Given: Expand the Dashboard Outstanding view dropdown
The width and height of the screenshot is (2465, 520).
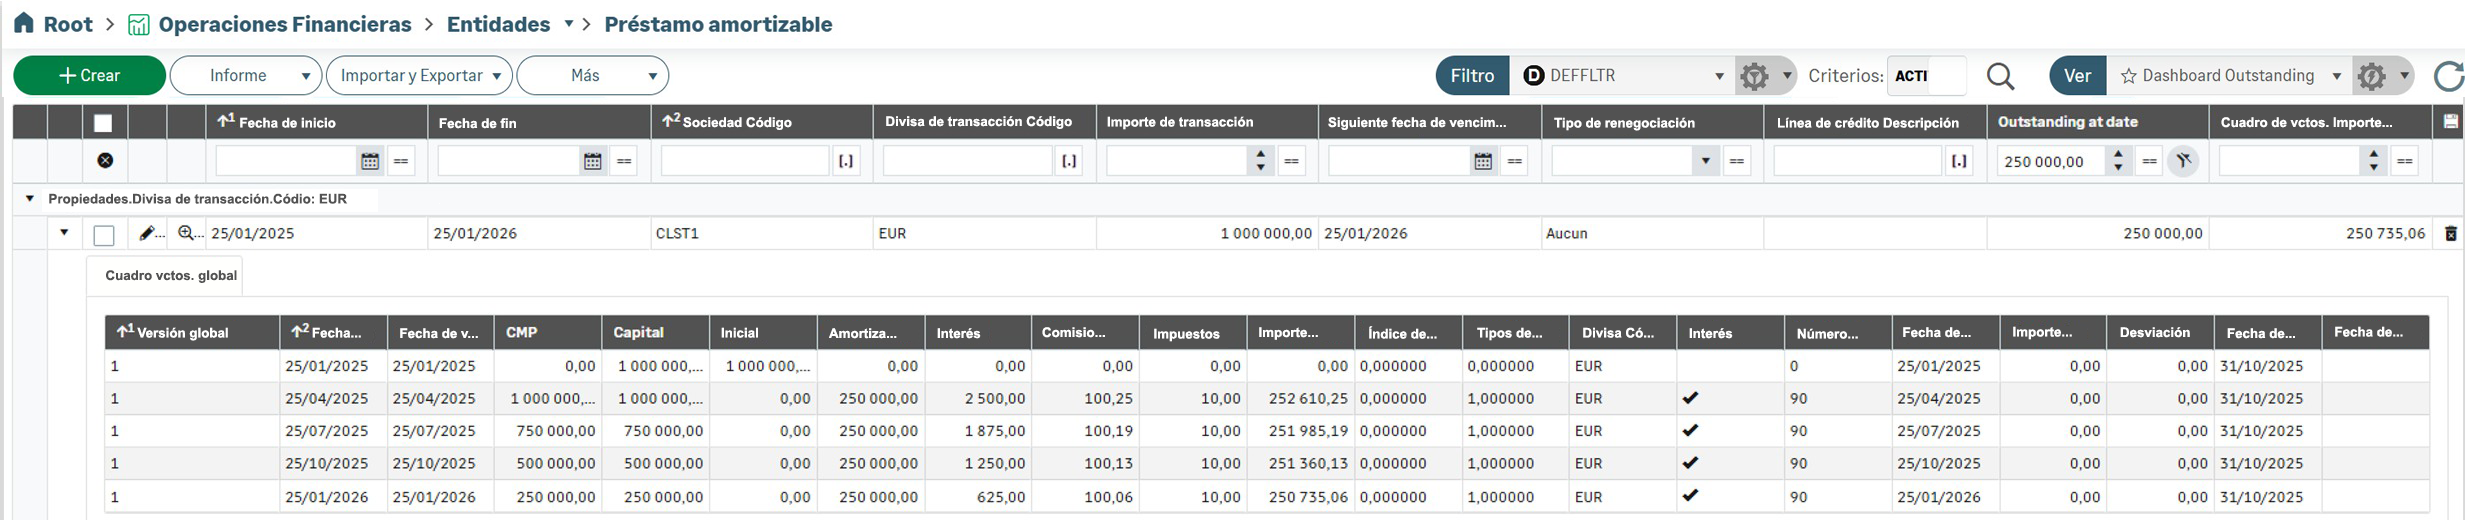Looking at the screenshot, I should coord(2336,76).
